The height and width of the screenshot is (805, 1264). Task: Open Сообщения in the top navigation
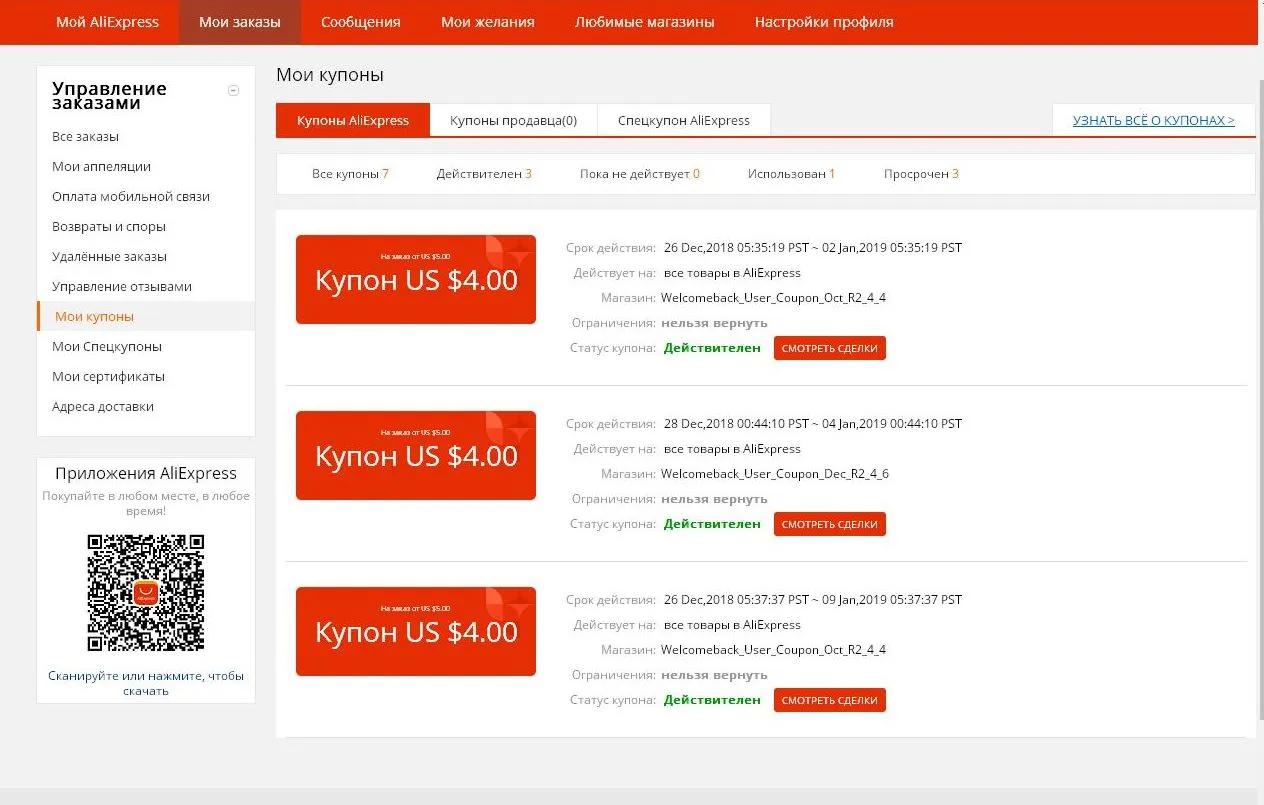click(361, 22)
